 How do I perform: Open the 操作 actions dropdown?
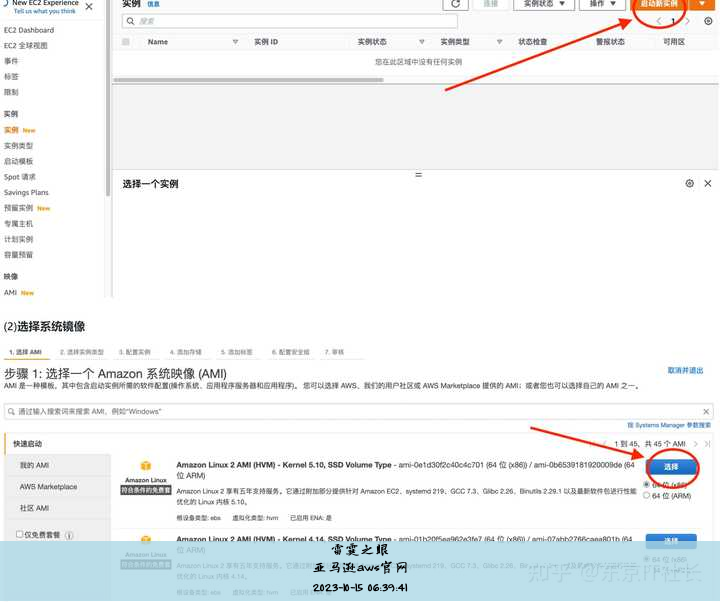pos(602,4)
